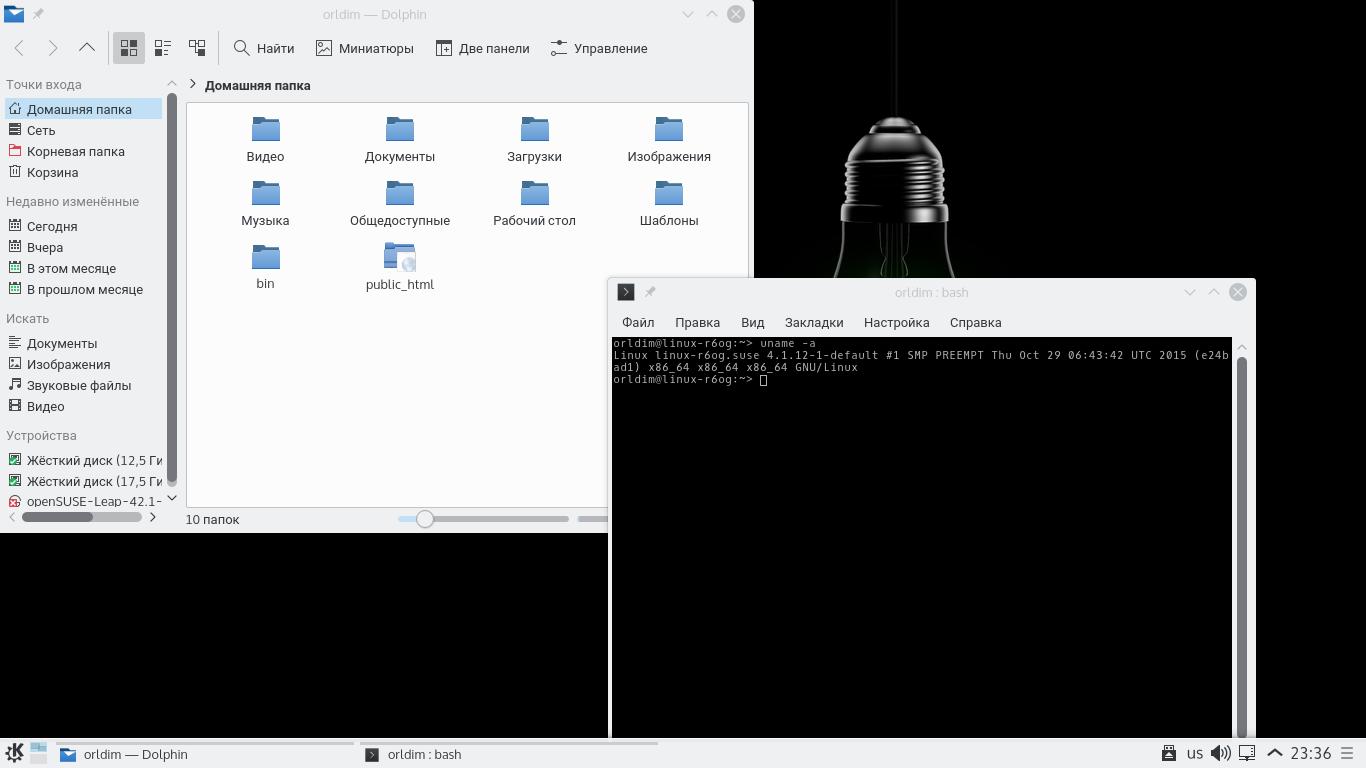Go back in Dolphin navigation history
Screen dimensions: 1366x768
[20, 48]
